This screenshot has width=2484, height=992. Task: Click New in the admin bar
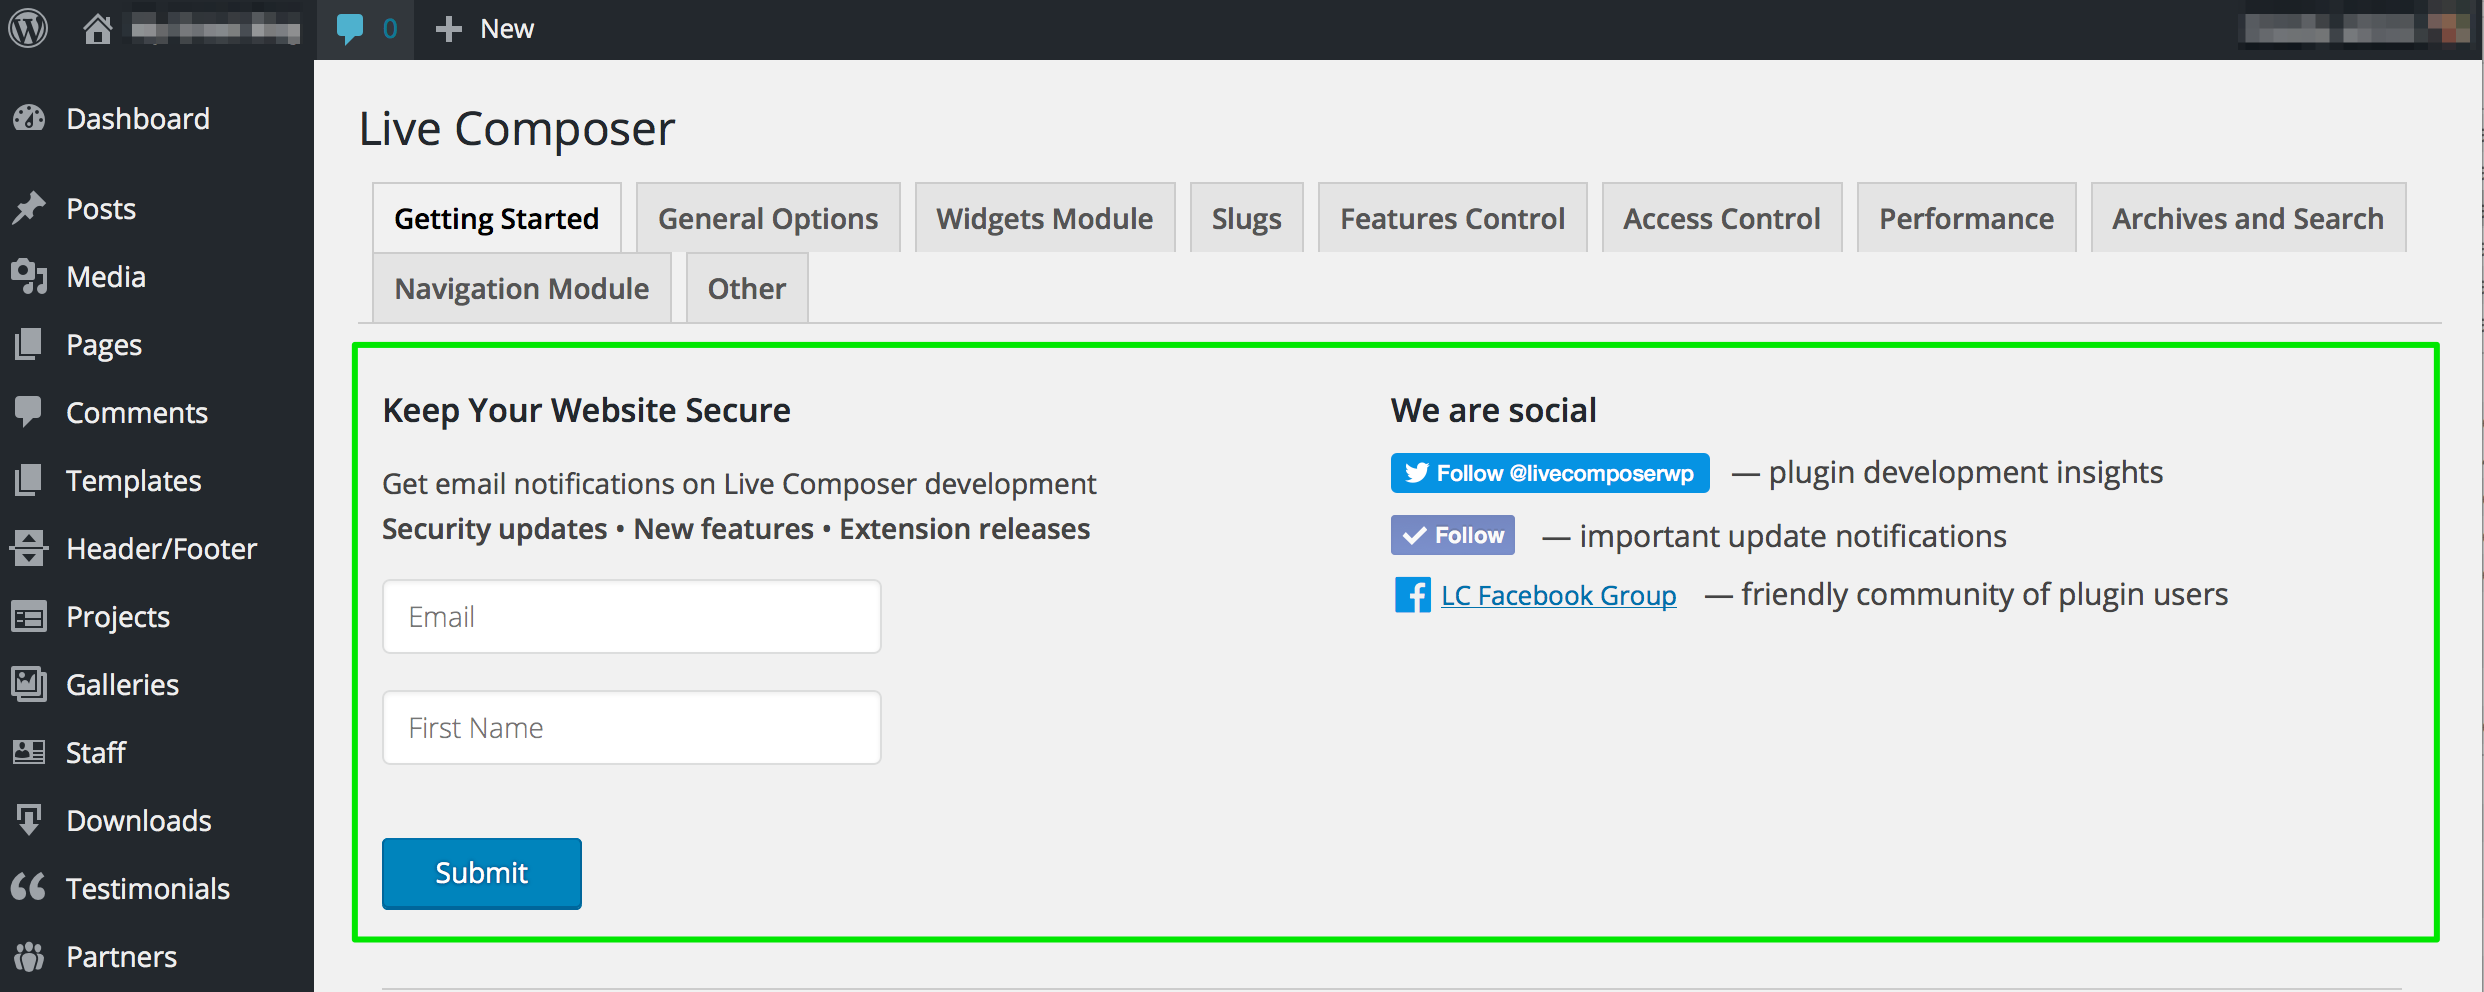pyautogui.click(x=507, y=29)
